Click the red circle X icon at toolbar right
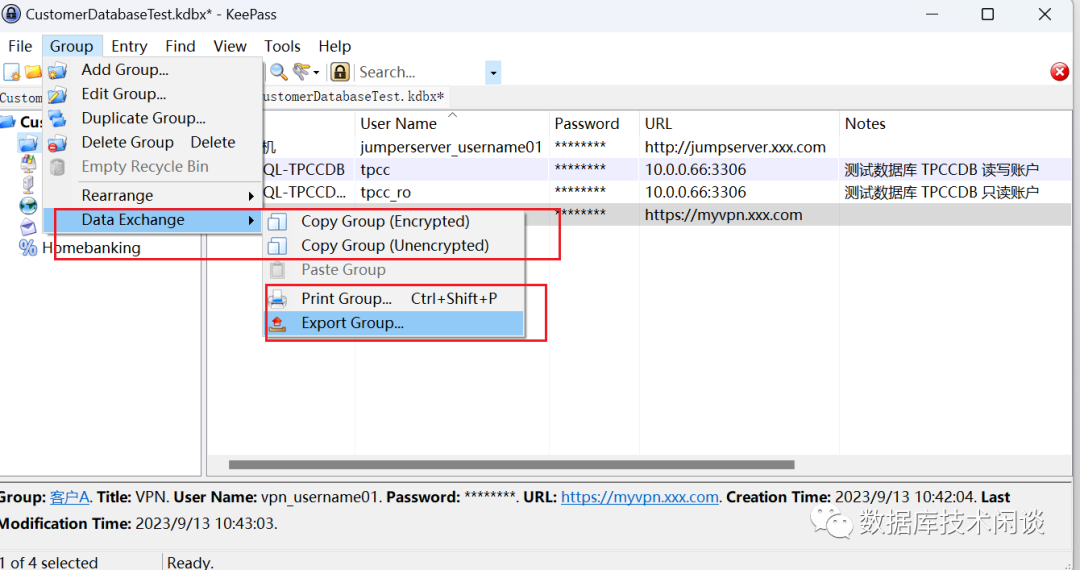The width and height of the screenshot is (1080, 570). coord(1059,72)
